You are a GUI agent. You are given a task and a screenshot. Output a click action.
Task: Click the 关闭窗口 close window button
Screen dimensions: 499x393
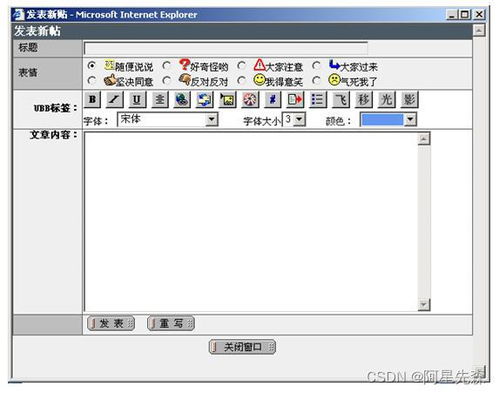tap(242, 347)
